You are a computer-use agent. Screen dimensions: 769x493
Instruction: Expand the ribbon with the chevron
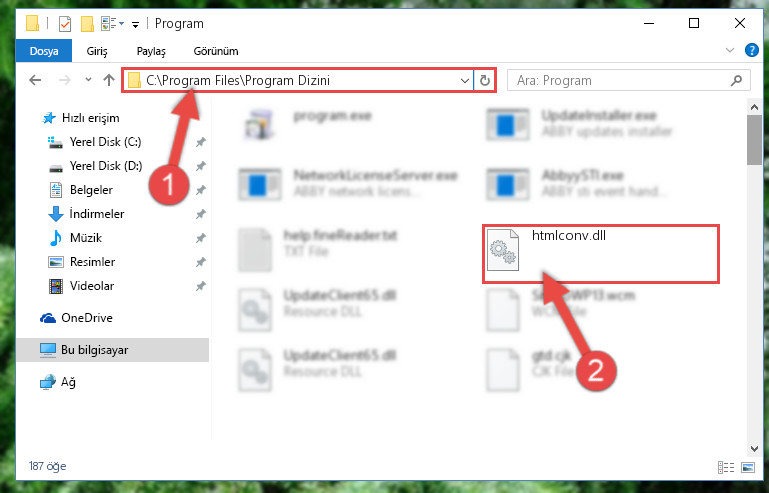pyautogui.click(x=730, y=50)
